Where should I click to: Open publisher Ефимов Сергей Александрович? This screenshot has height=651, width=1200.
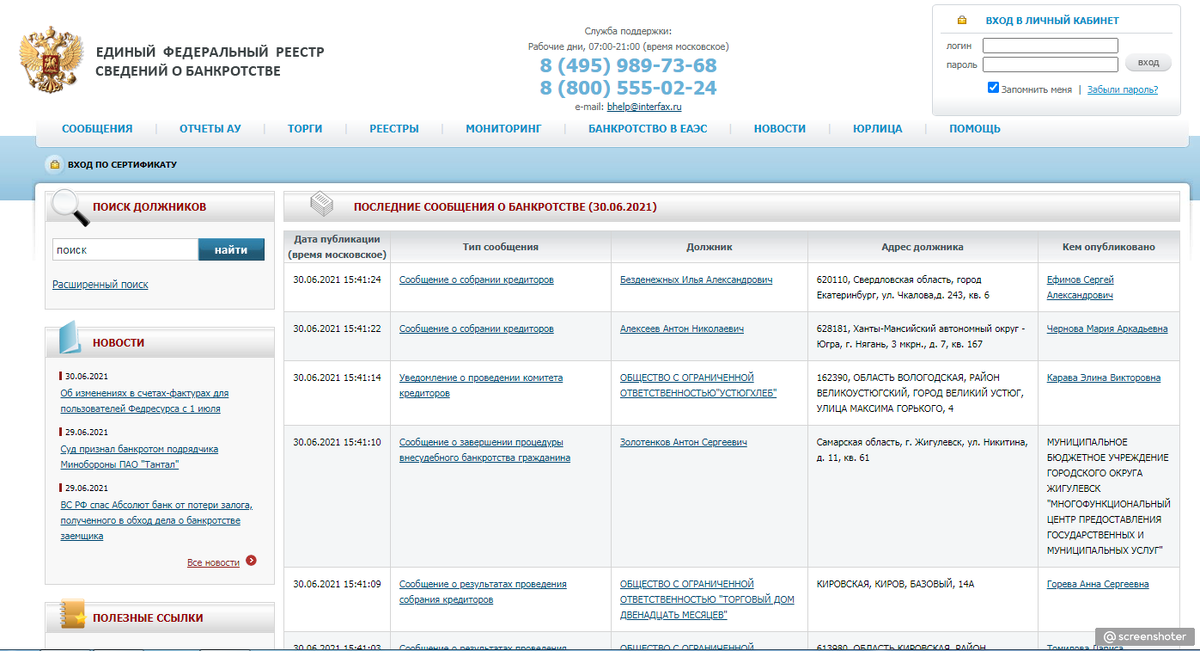[1080, 288]
